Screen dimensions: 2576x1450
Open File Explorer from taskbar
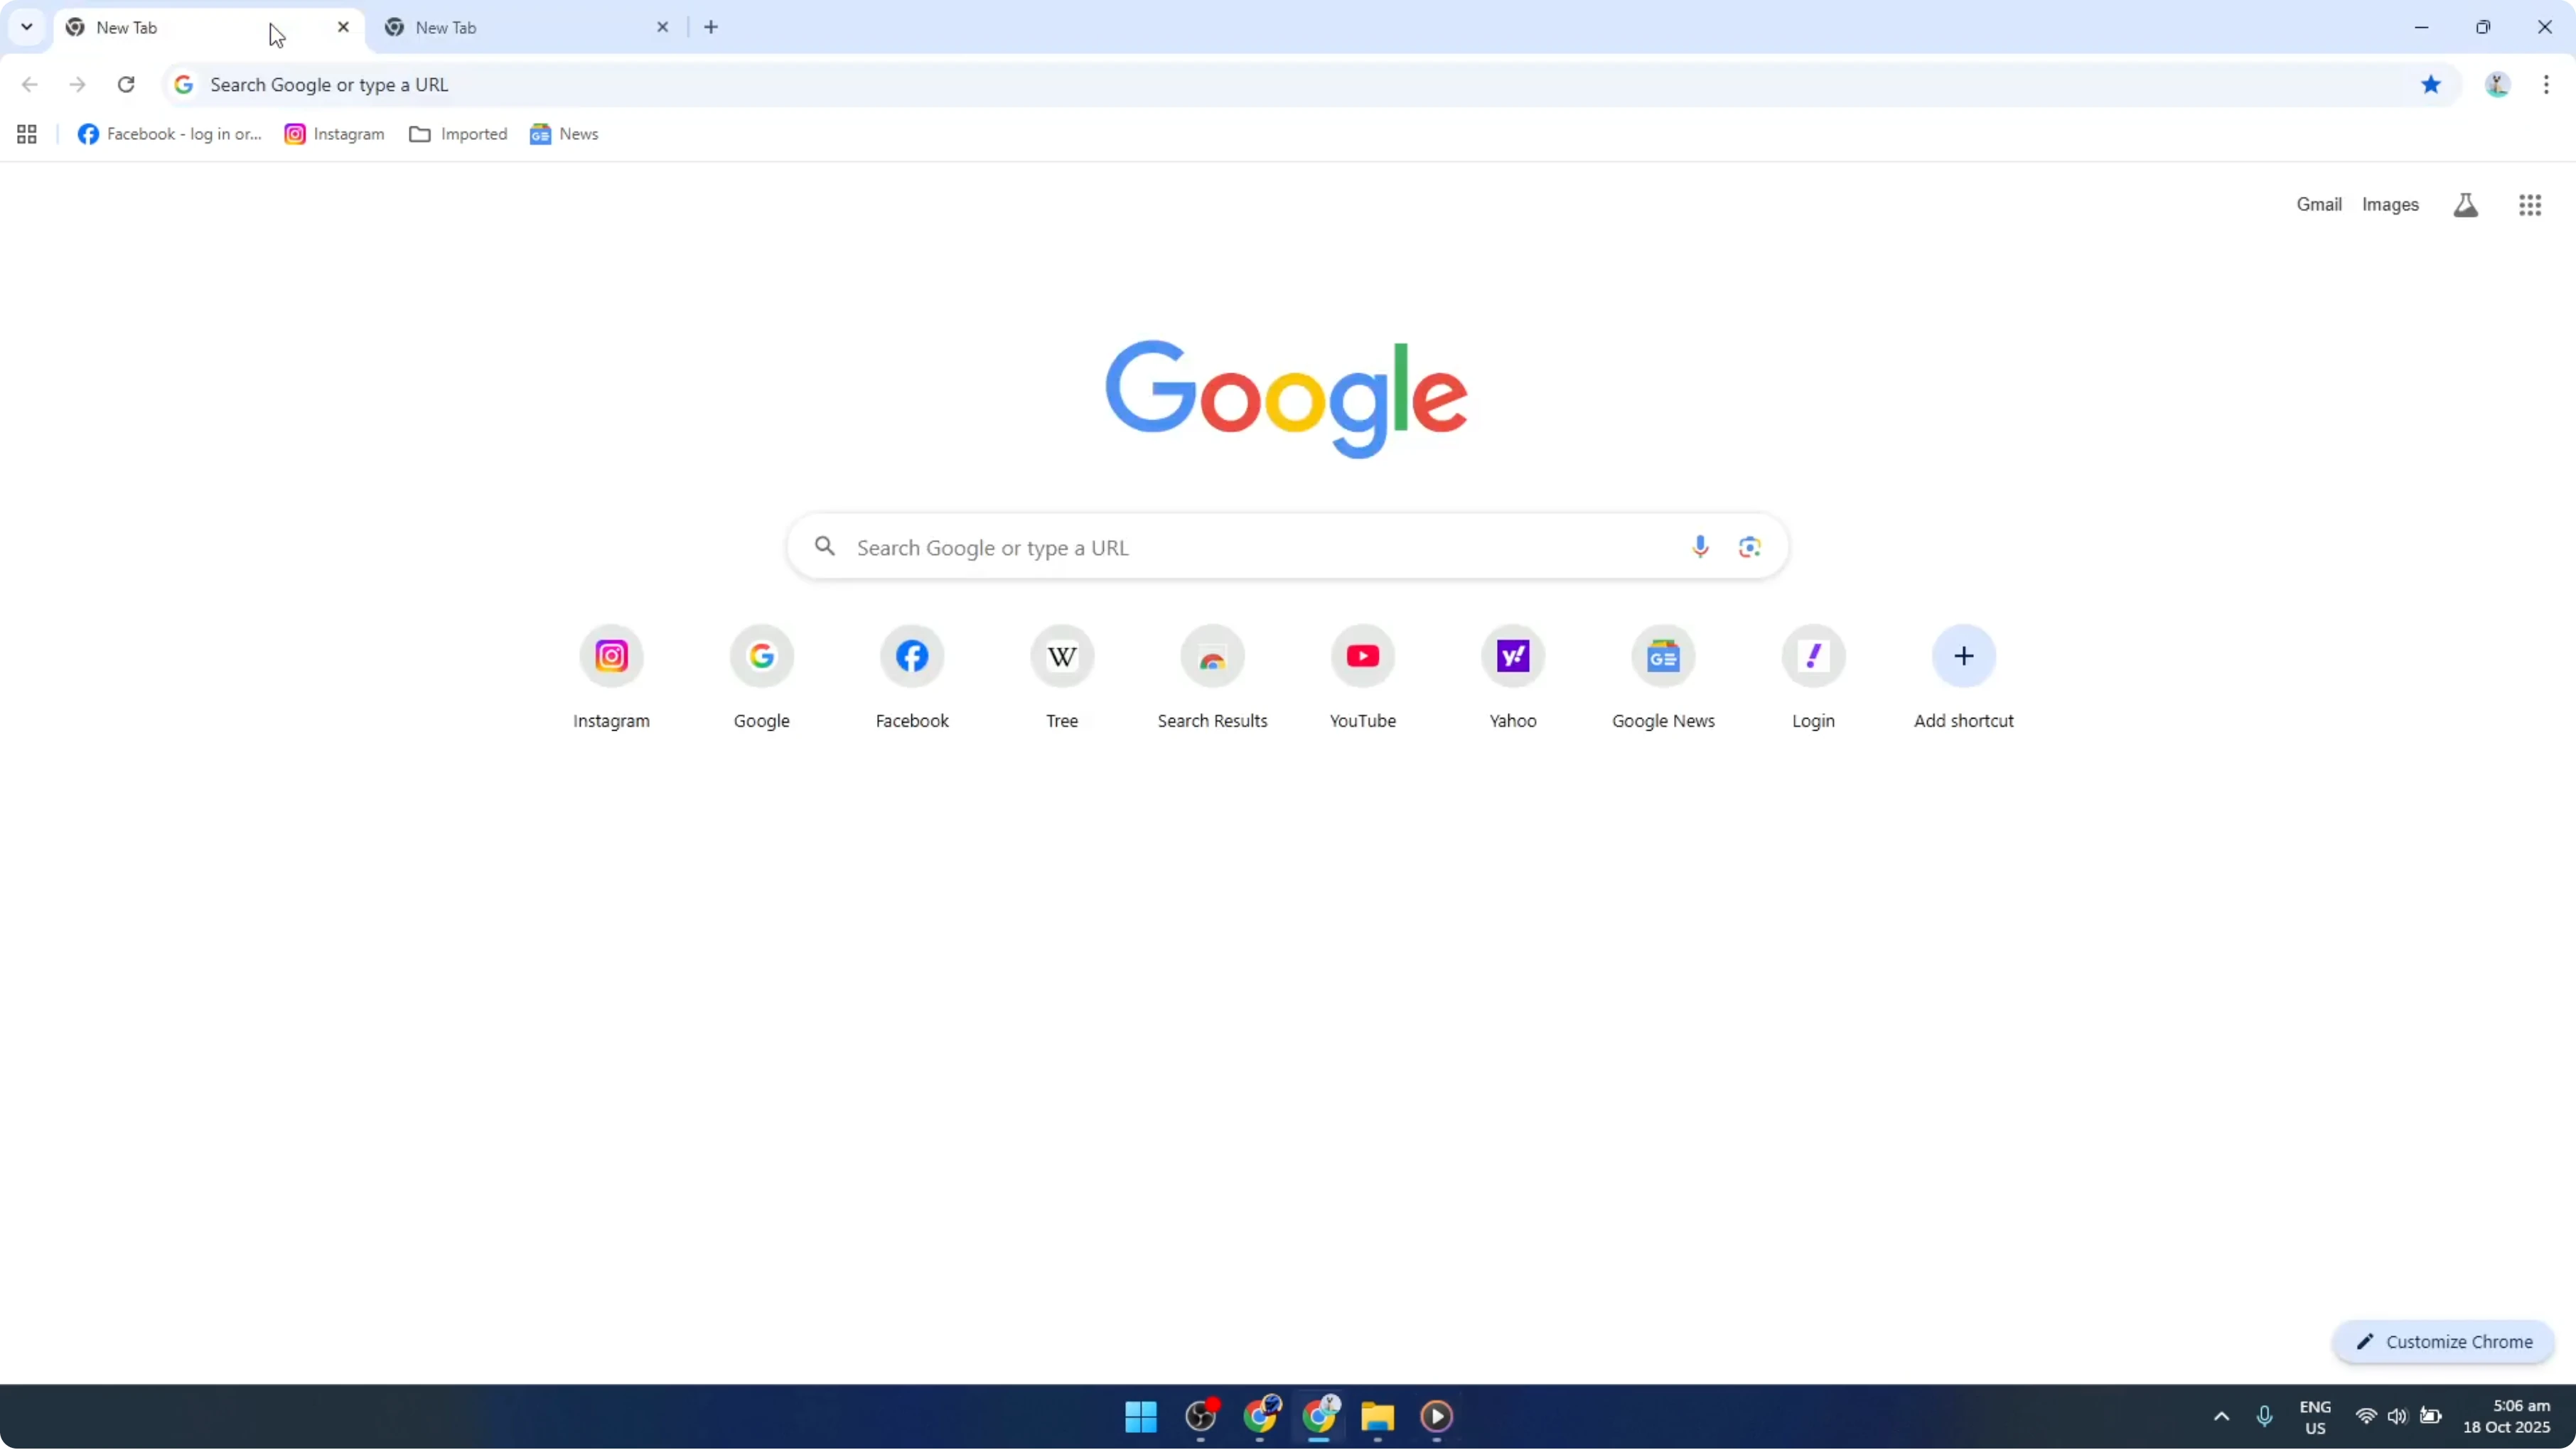pyautogui.click(x=1377, y=1417)
